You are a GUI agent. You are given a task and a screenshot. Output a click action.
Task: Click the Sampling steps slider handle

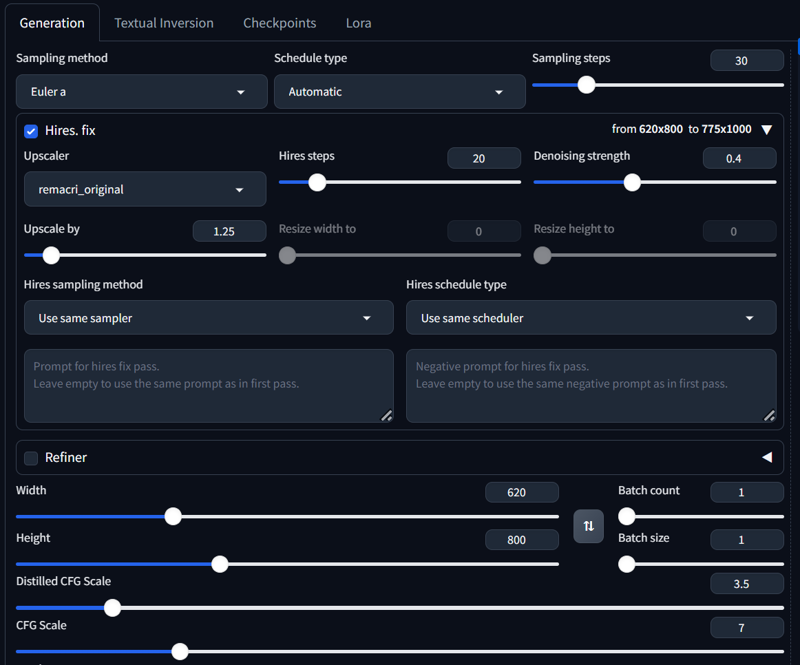coord(587,85)
